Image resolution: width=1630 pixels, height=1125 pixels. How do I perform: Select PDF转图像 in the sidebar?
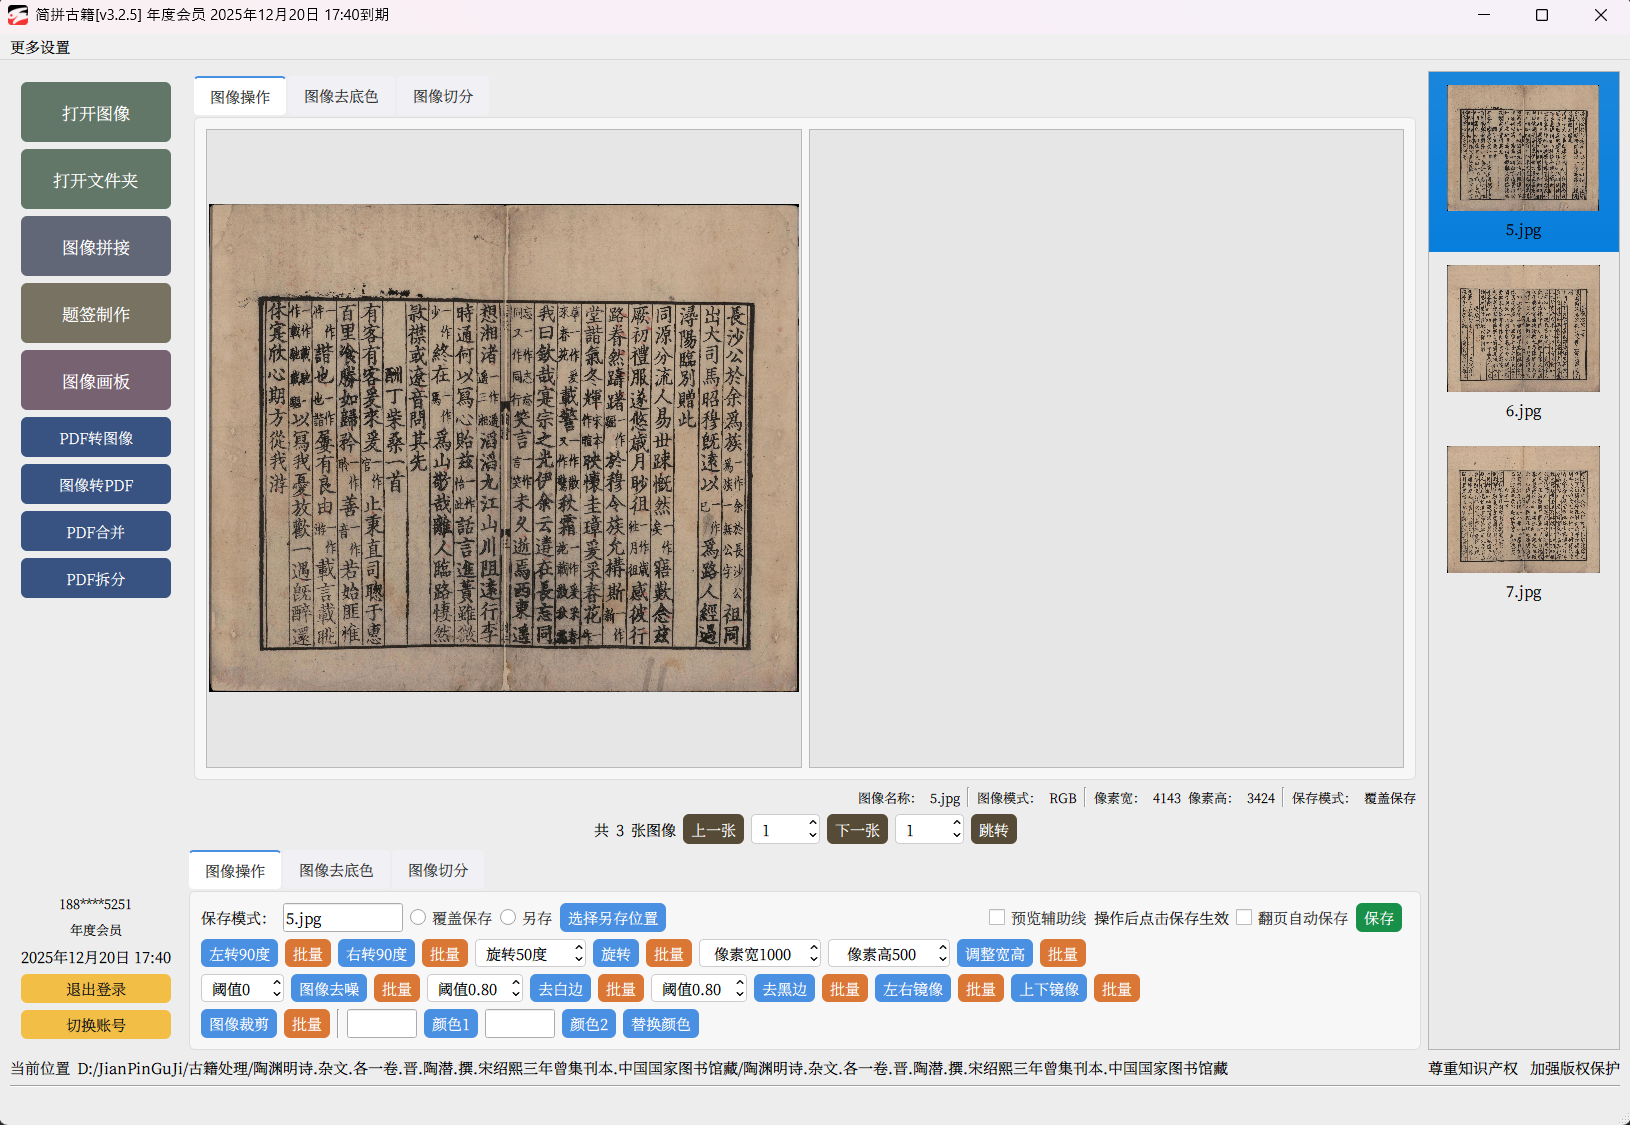pos(96,438)
